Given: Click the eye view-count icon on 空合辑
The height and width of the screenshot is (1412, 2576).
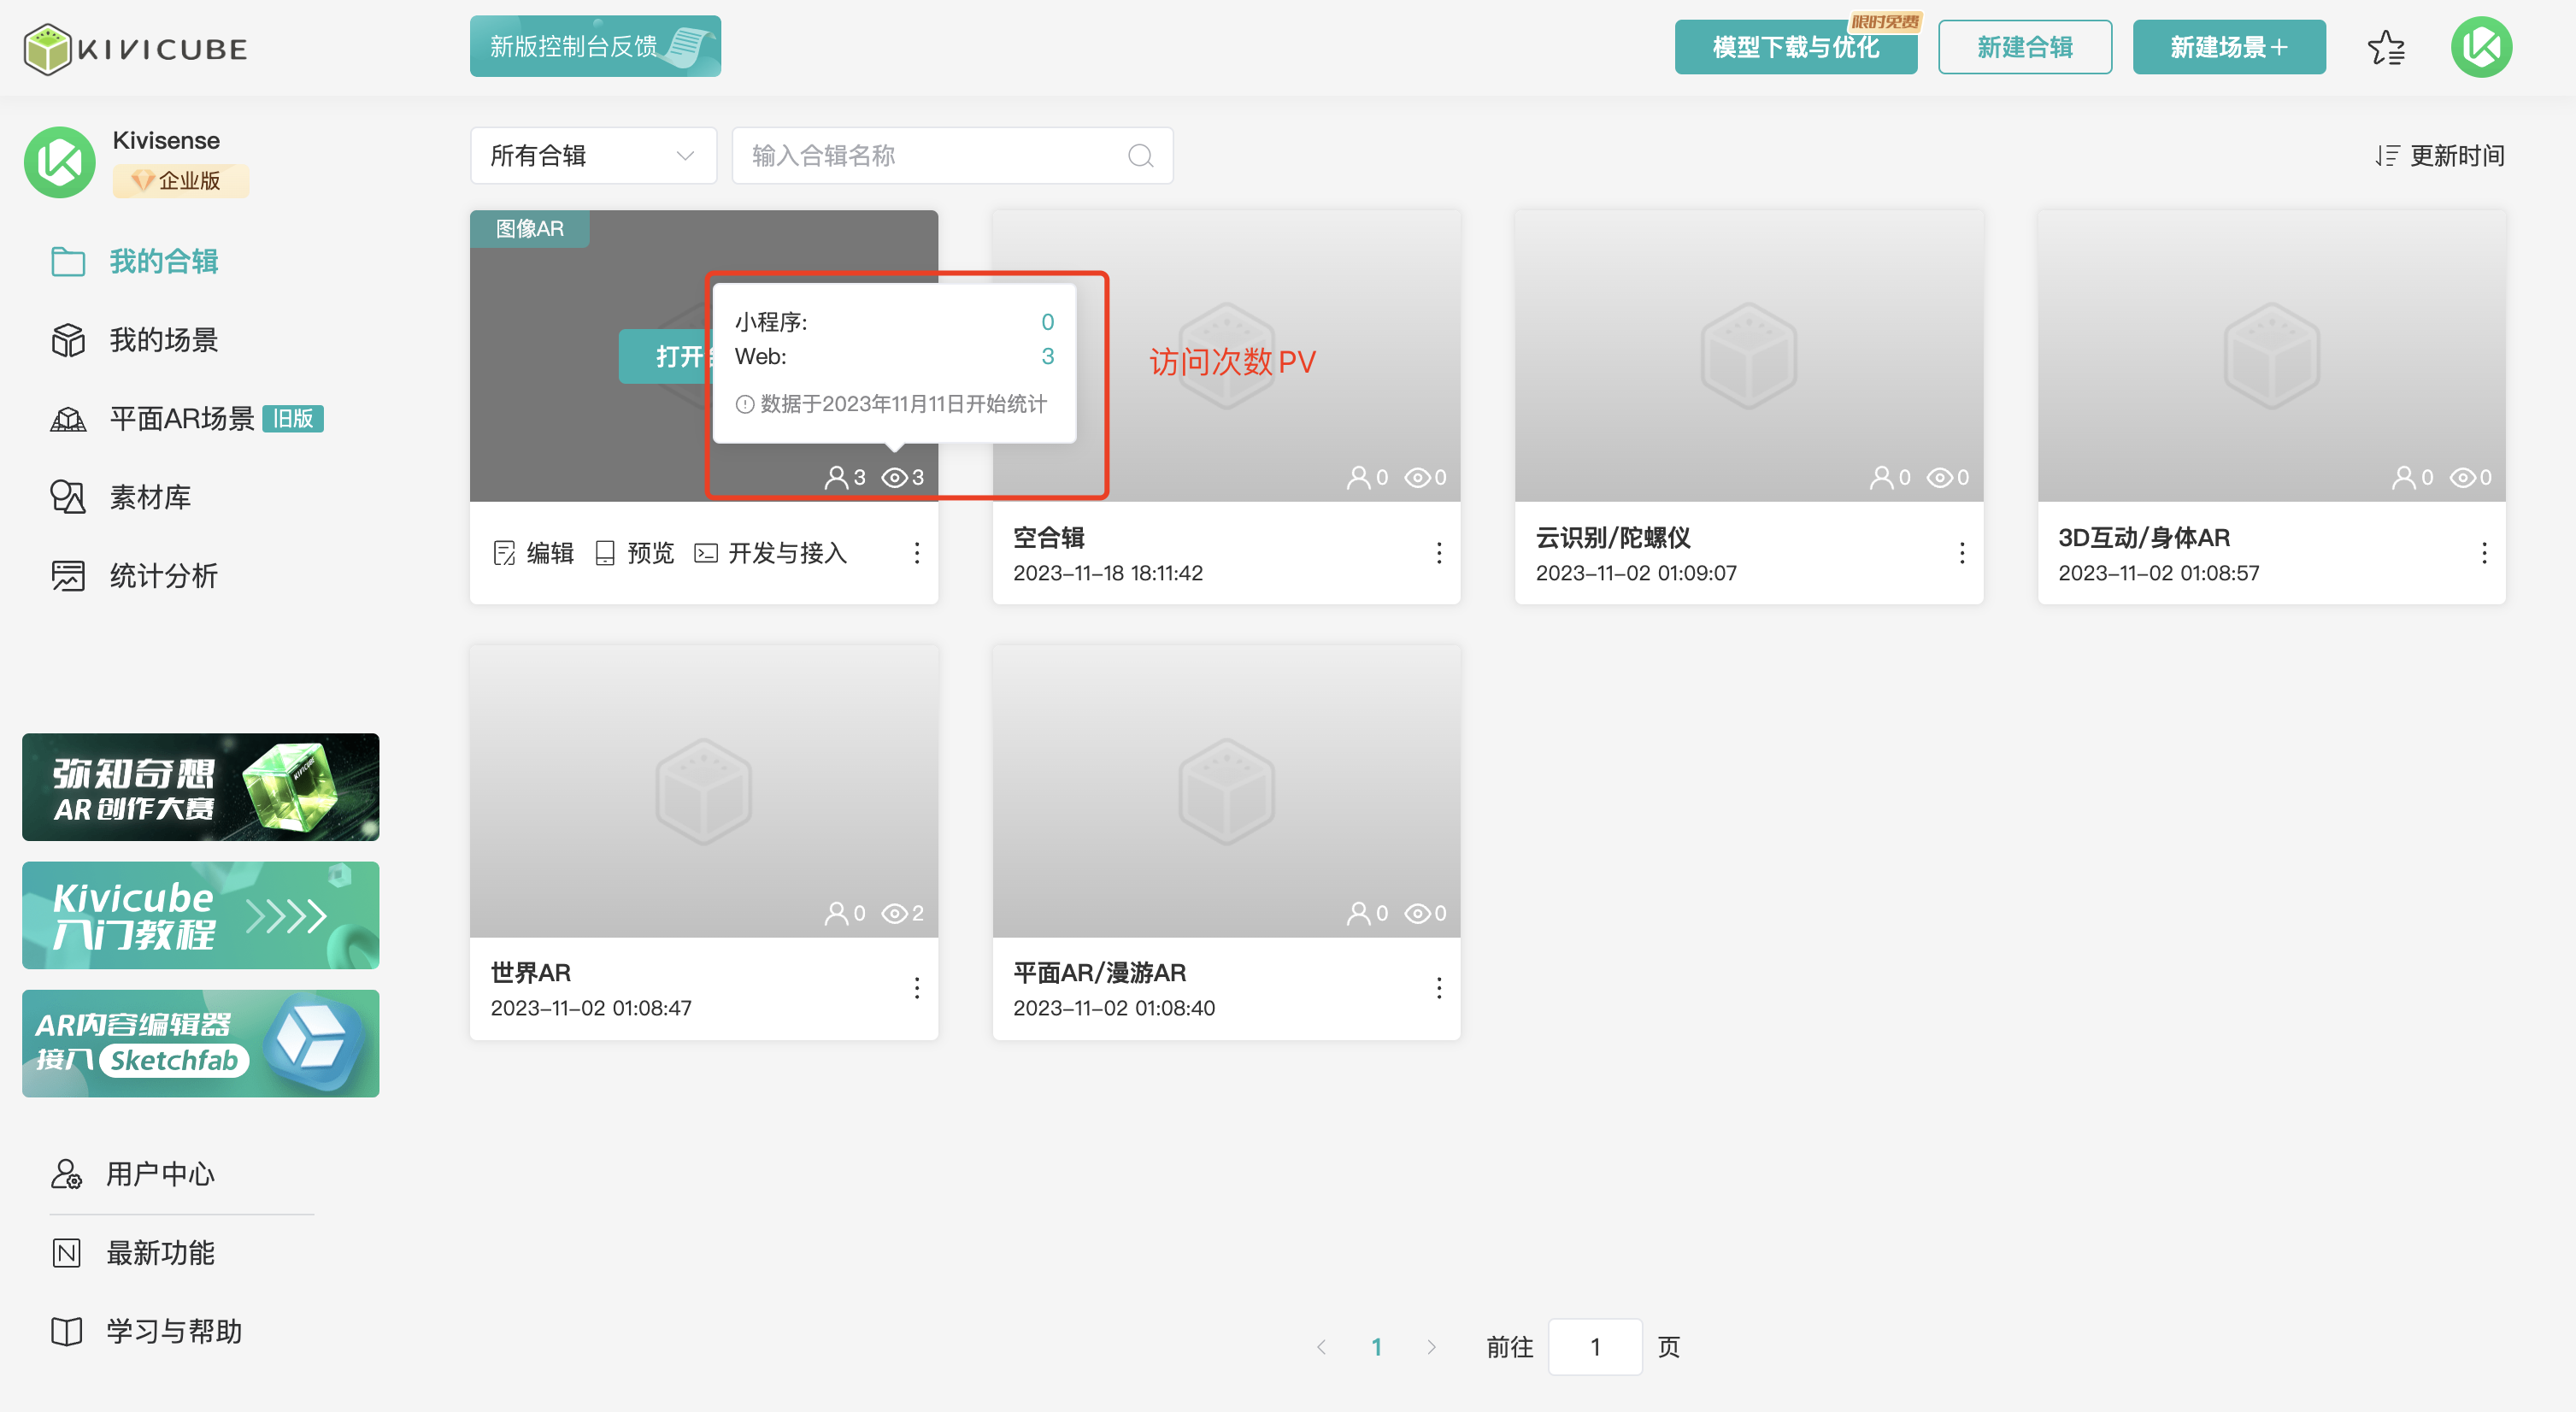Looking at the screenshot, I should (x=1417, y=478).
